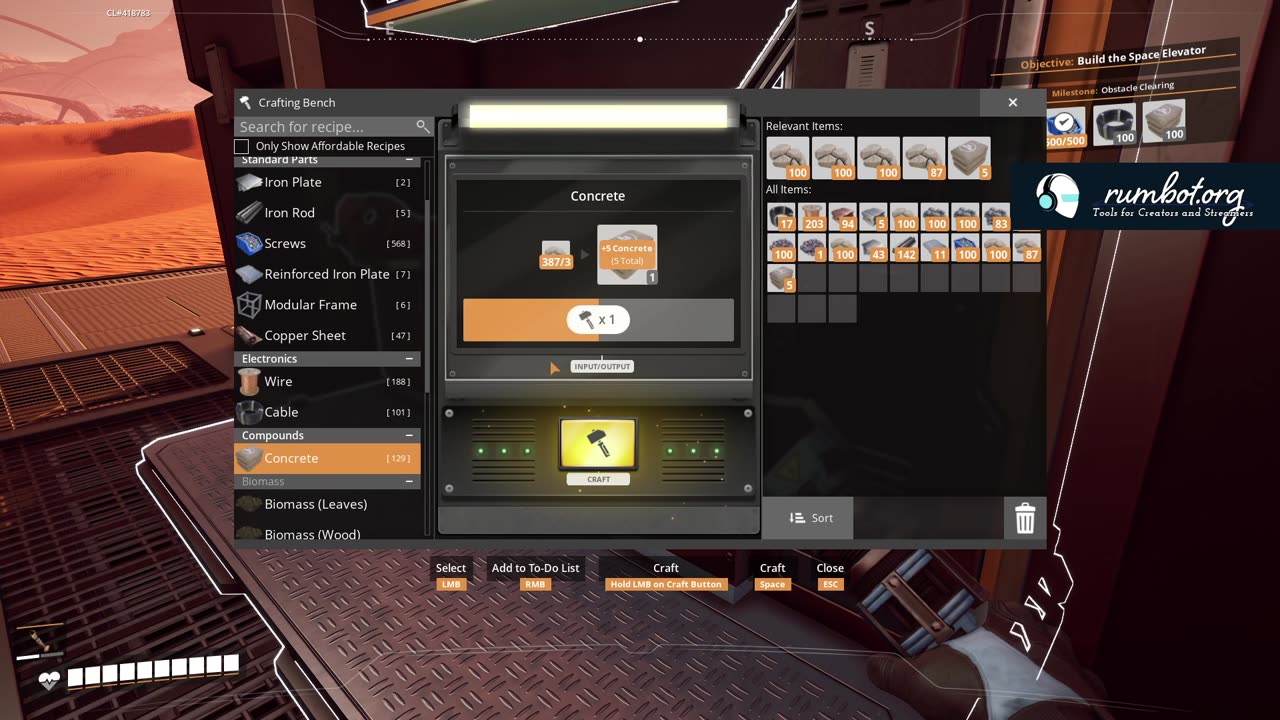Click the Iron Rod stack of 142
The height and width of the screenshot is (720, 1280).
click(904, 248)
